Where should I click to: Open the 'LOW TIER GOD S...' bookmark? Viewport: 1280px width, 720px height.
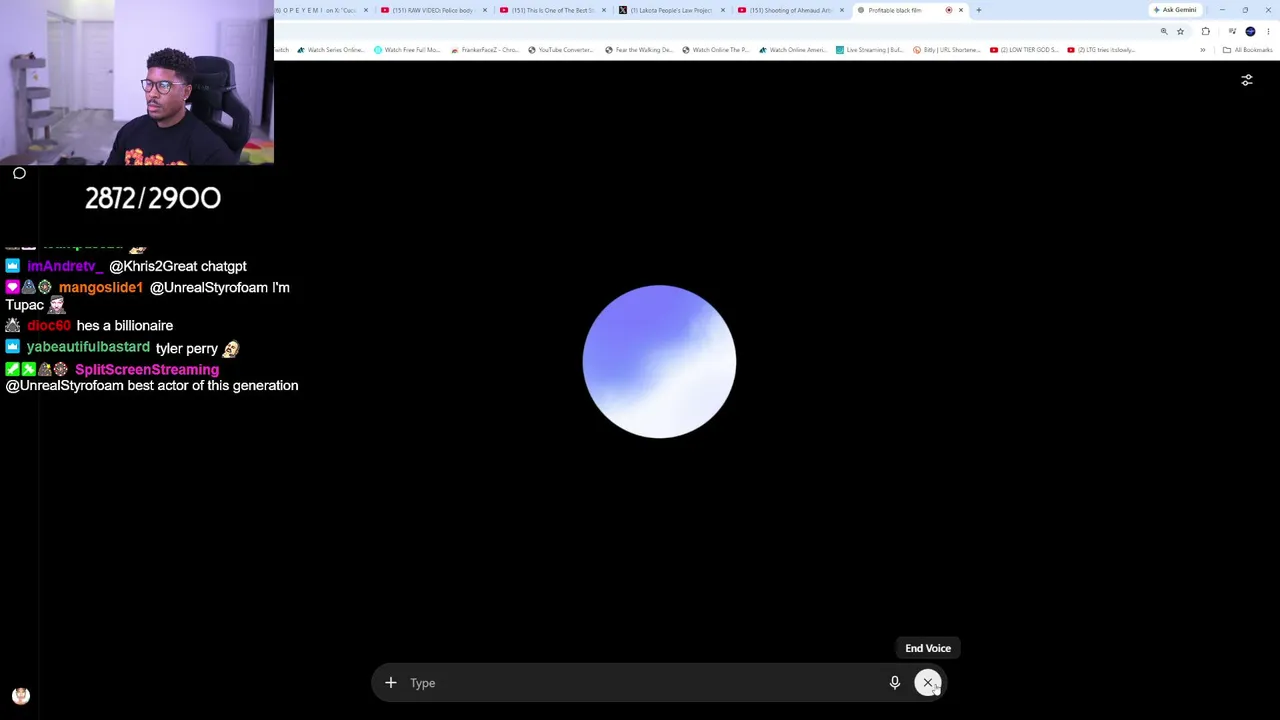[x=1024, y=50]
